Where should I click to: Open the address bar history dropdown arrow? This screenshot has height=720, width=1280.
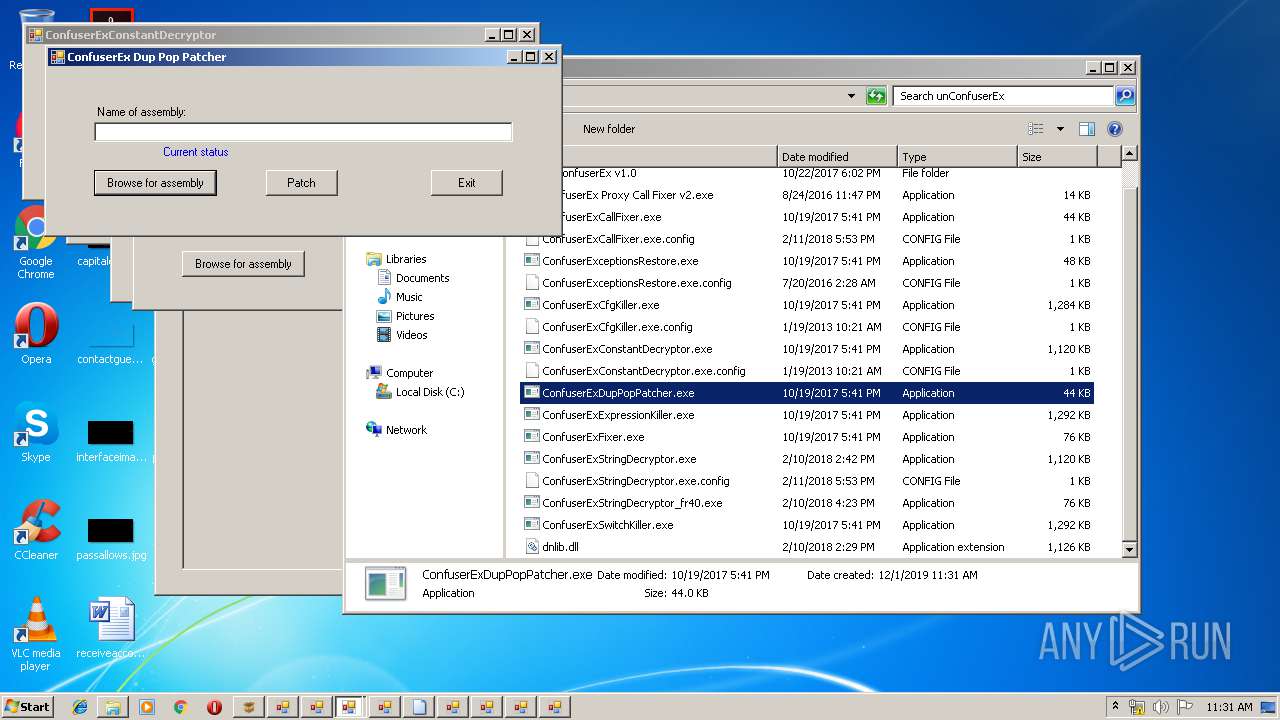851,96
